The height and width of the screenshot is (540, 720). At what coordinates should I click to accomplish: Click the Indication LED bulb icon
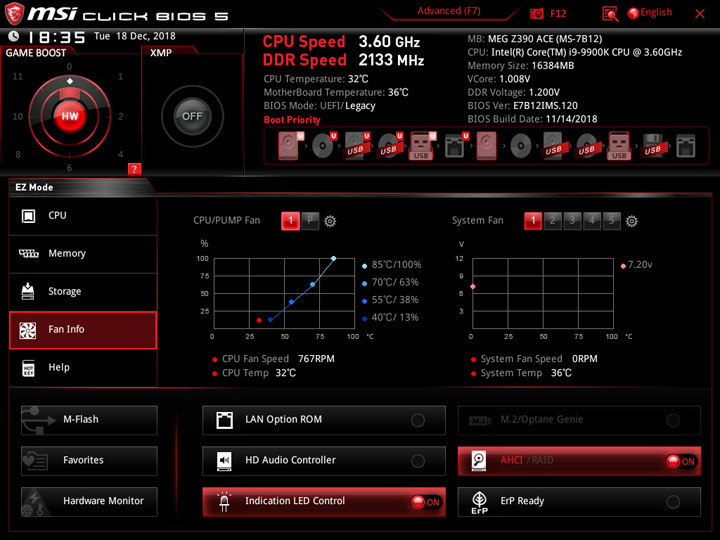[x=224, y=501]
